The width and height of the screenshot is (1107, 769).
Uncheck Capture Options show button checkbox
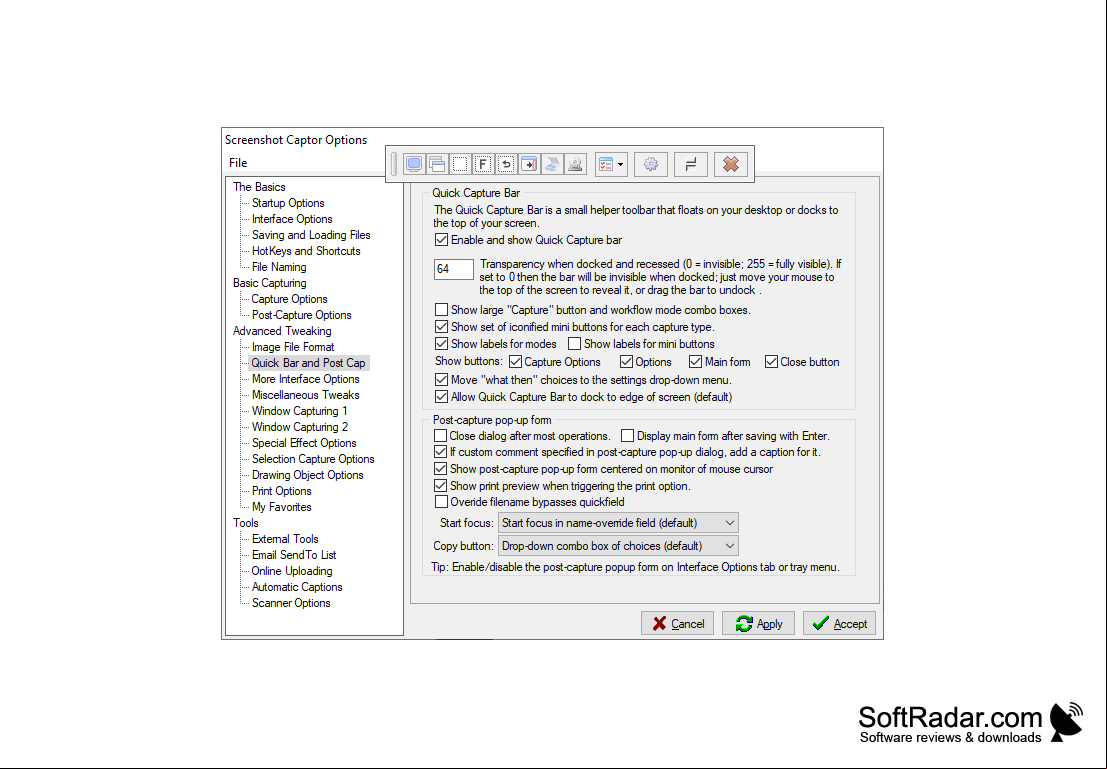click(515, 362)
